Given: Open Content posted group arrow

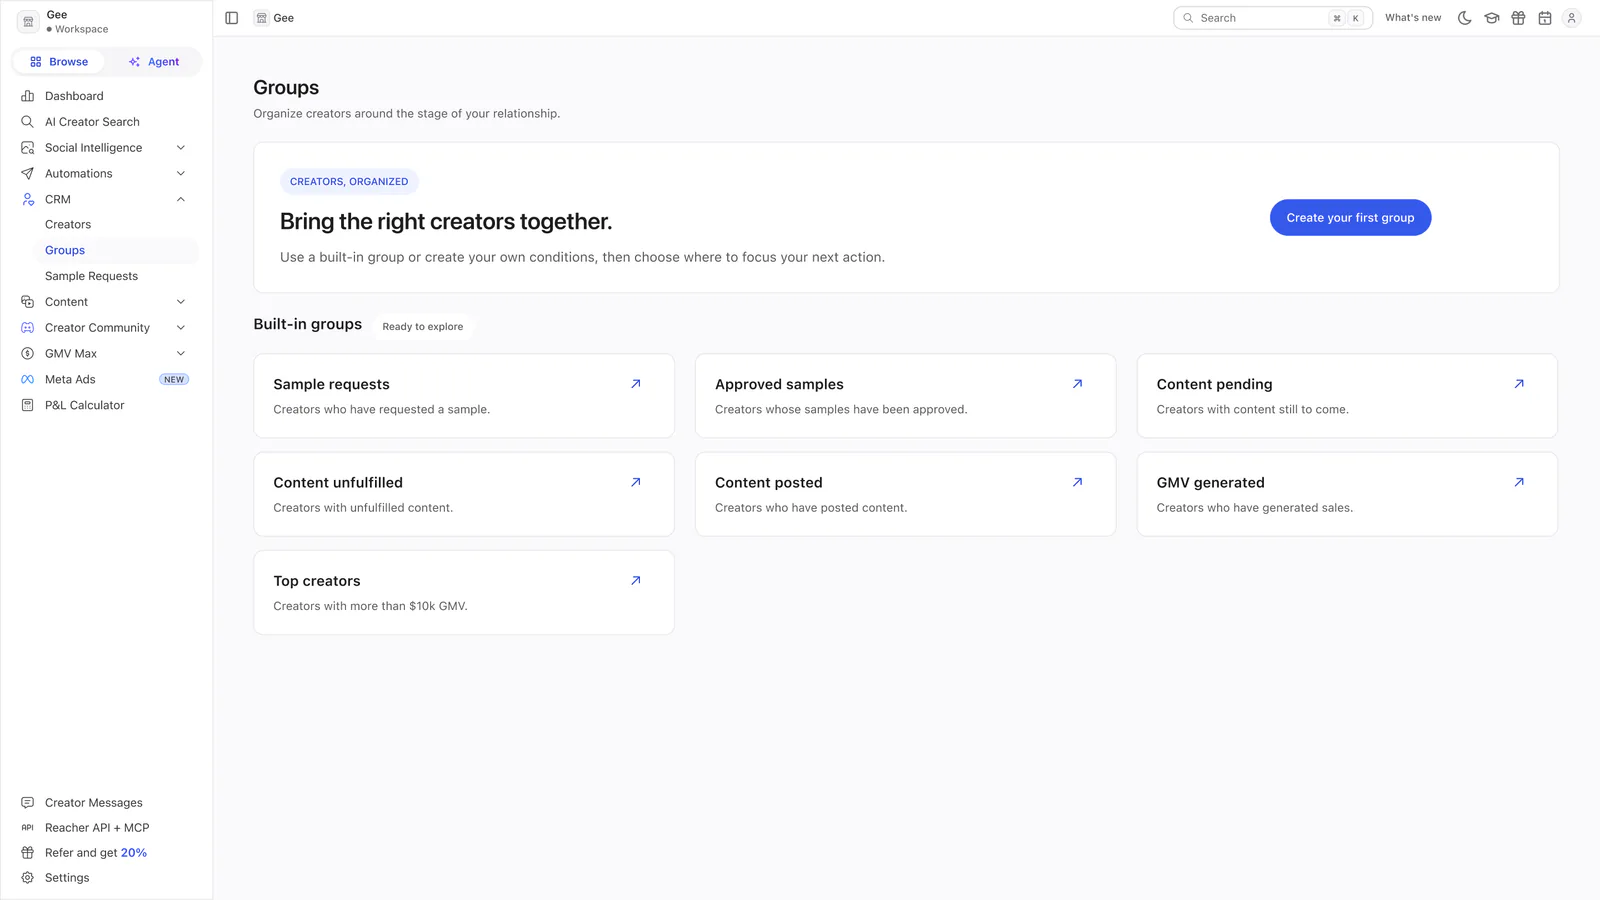Looking at the screenshot, I should (1078, 482).
